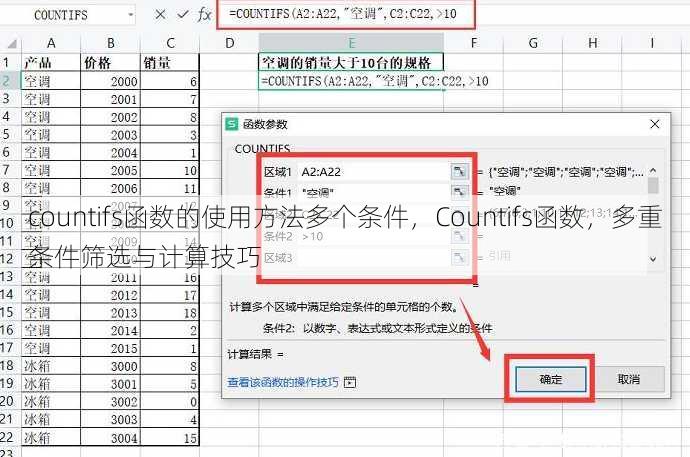Click header cell 销量
The height and width of the screenshot is (457, 690).
pyautogui.click(x=170, y=63)
